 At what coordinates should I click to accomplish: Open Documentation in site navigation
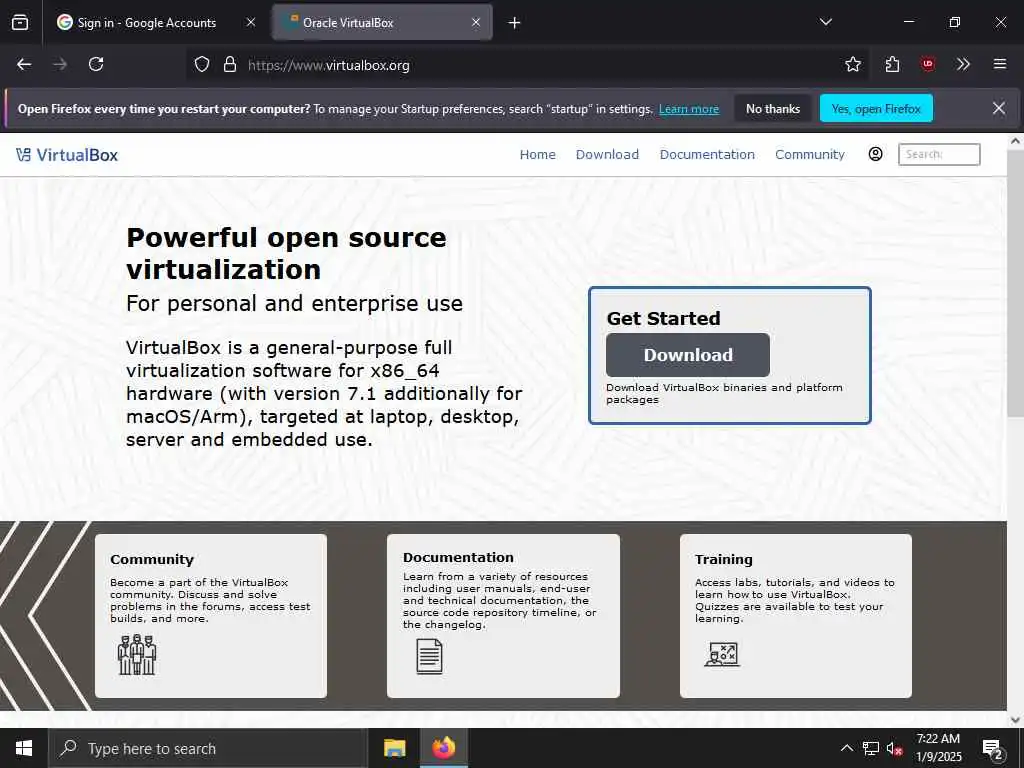[707, 155]
